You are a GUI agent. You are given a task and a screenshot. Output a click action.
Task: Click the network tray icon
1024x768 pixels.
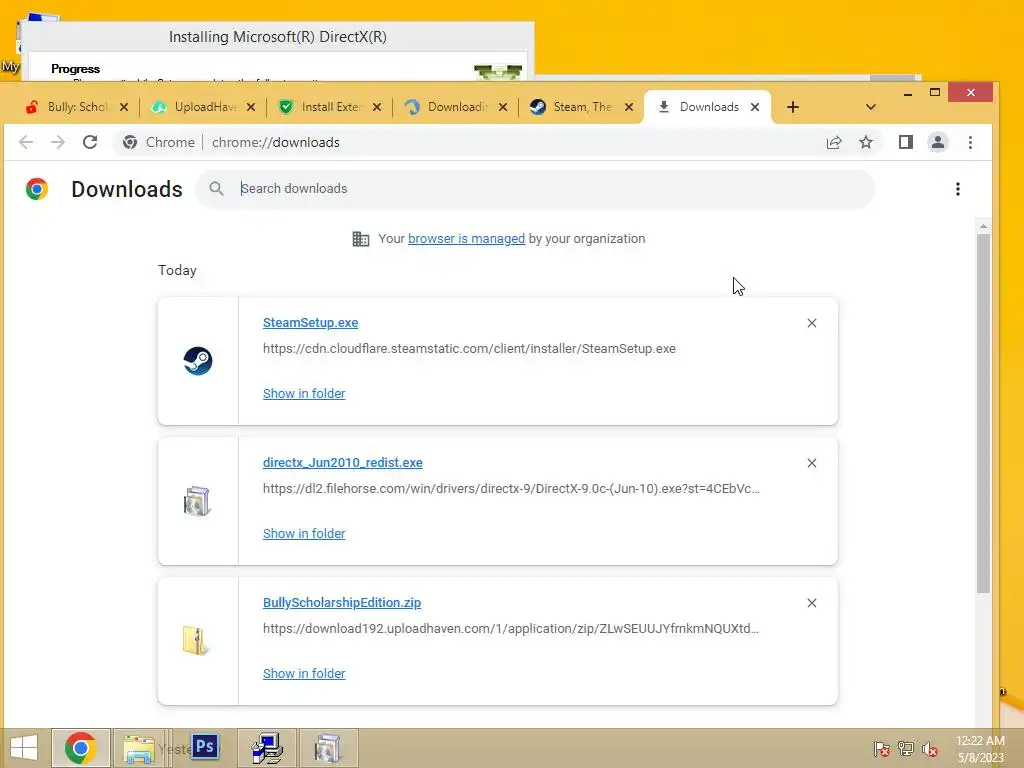[906, 748]
